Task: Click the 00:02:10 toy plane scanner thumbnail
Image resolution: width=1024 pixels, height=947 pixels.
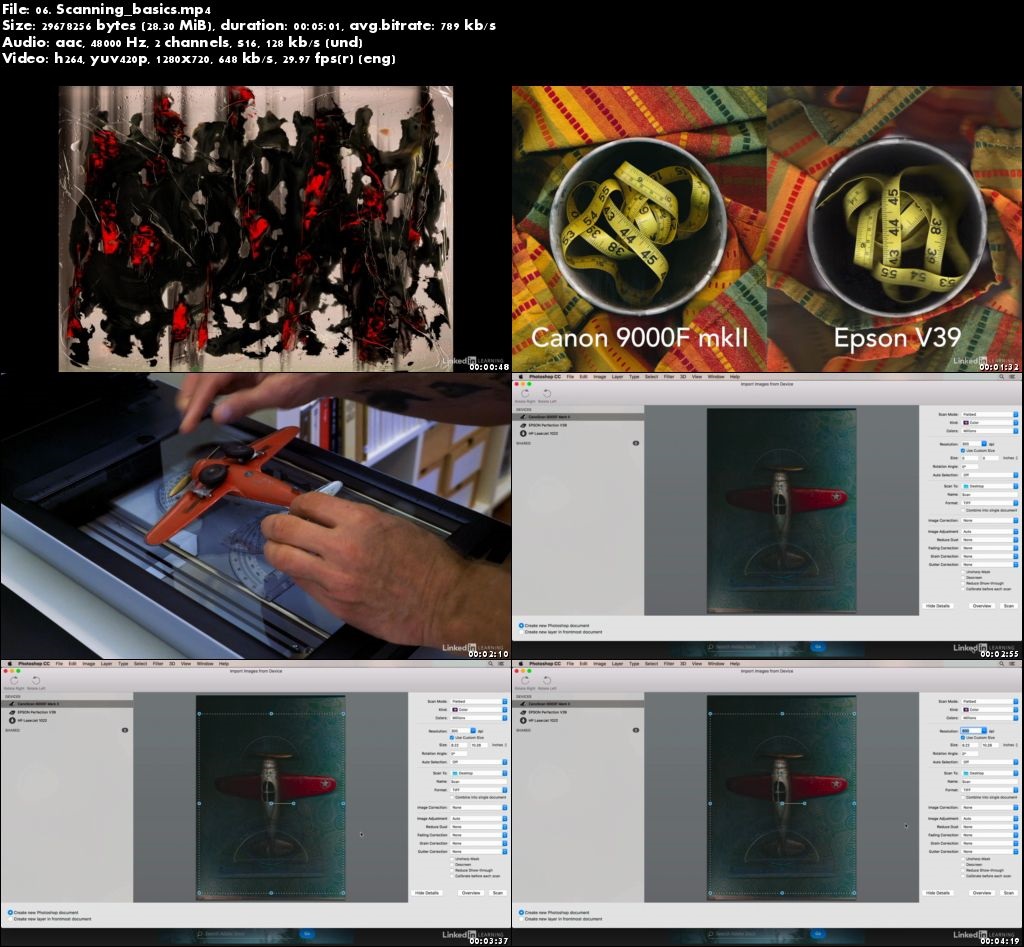Action: tap(255, 516)
